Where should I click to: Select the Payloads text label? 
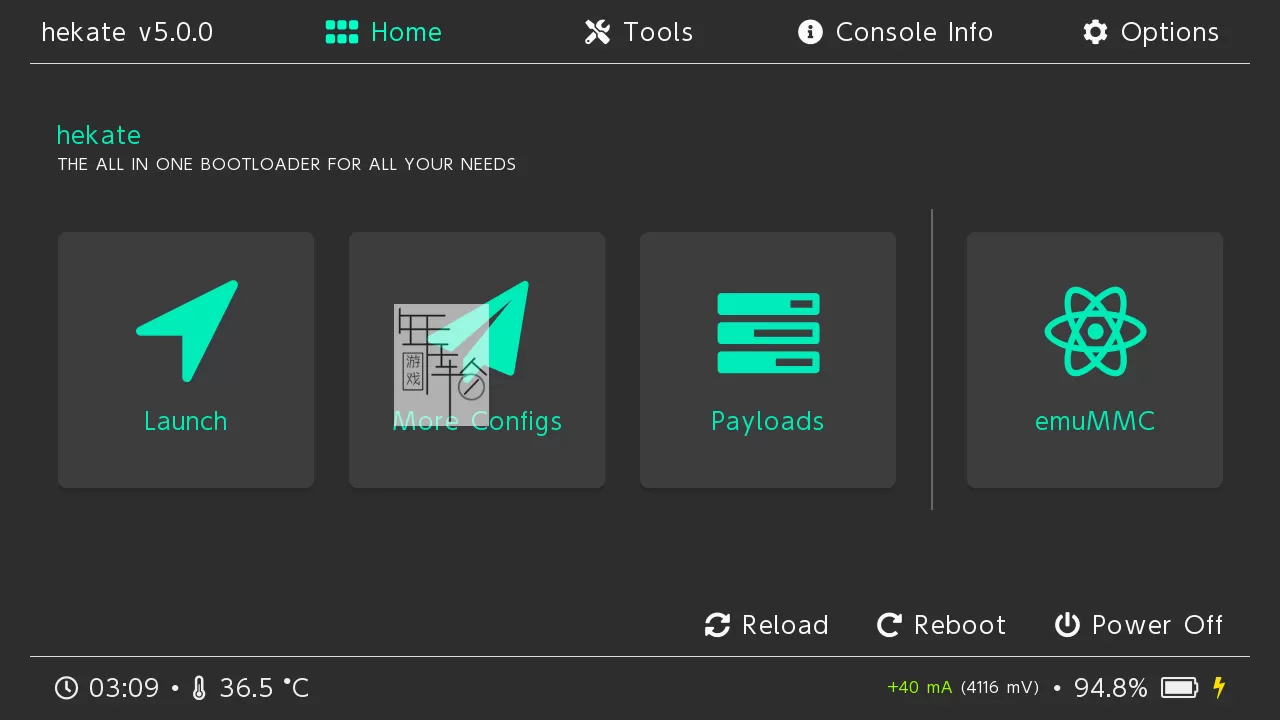767,421
